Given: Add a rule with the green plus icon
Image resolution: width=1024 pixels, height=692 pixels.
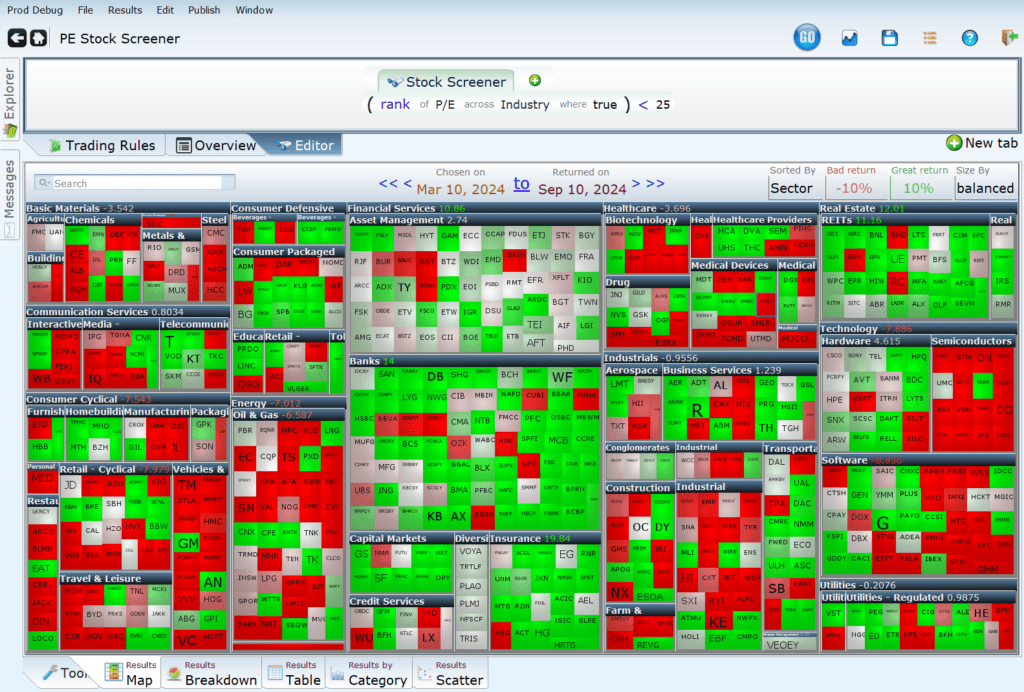Looking at the screenshot, I should pyautogui.click(x=535, y=80).
